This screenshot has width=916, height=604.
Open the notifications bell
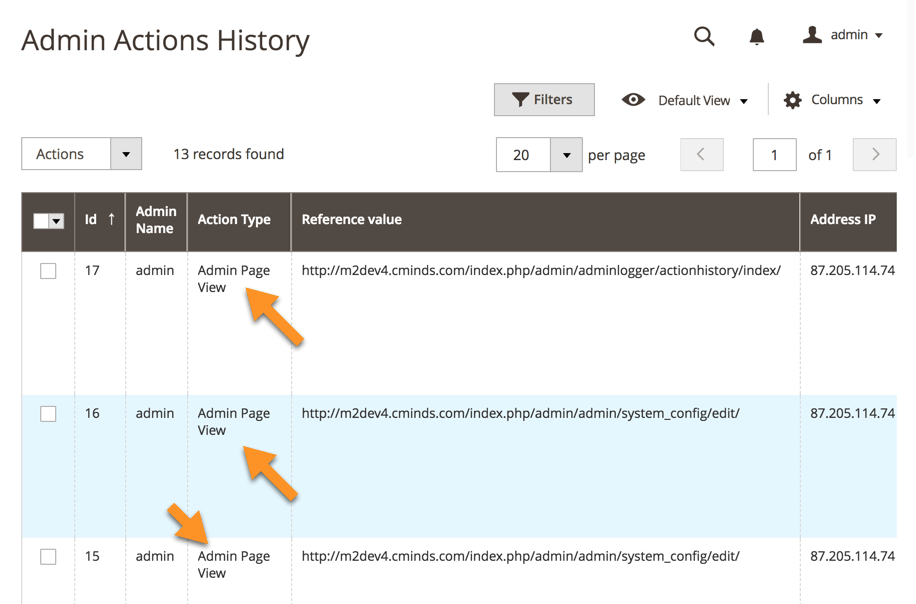click(x=757, y=37)
